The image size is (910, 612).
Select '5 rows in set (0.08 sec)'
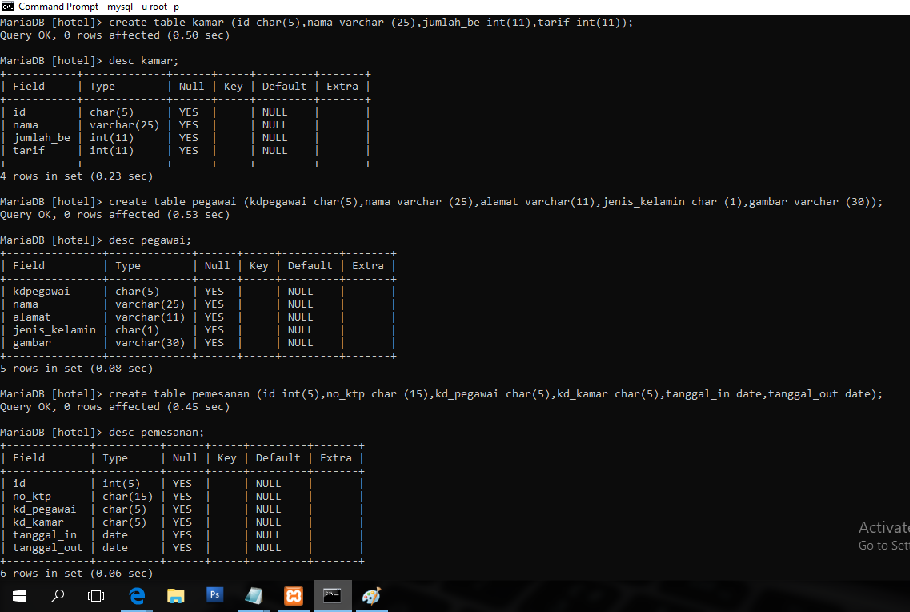pos(77,368)
